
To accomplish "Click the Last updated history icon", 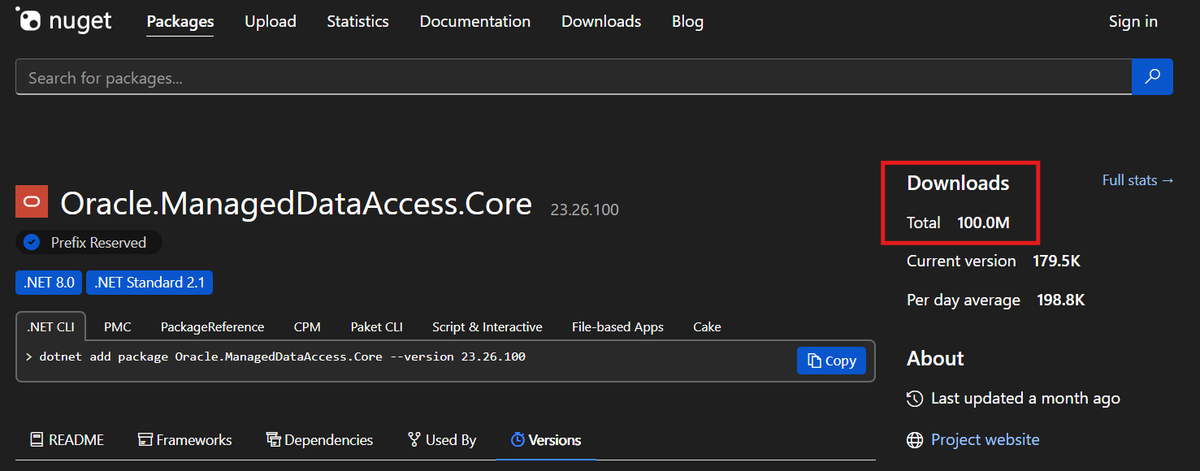I will click(914, 398).
